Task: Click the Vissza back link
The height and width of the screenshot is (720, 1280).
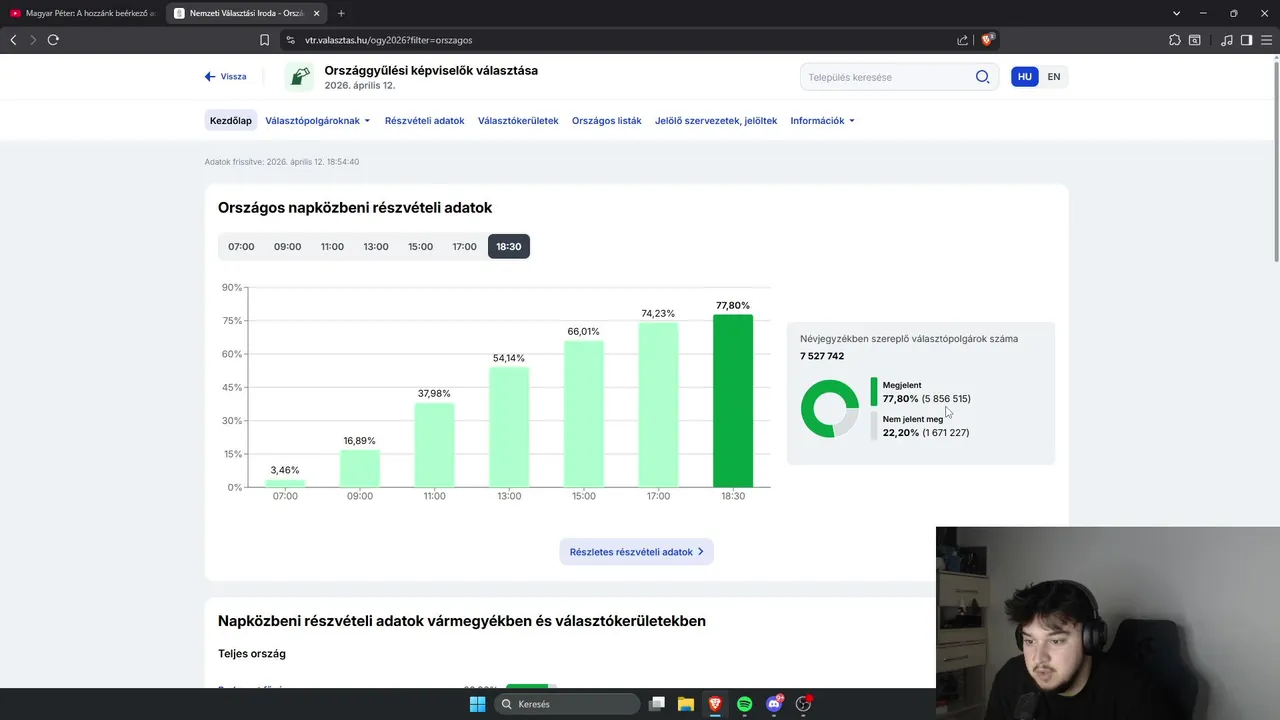Action: click(225, 77)
